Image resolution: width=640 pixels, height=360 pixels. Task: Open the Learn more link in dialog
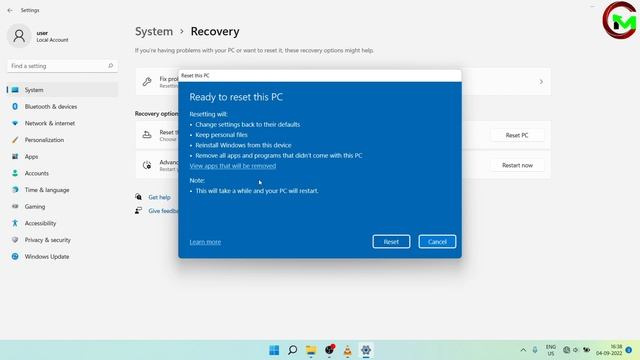[x=205, y=242]
